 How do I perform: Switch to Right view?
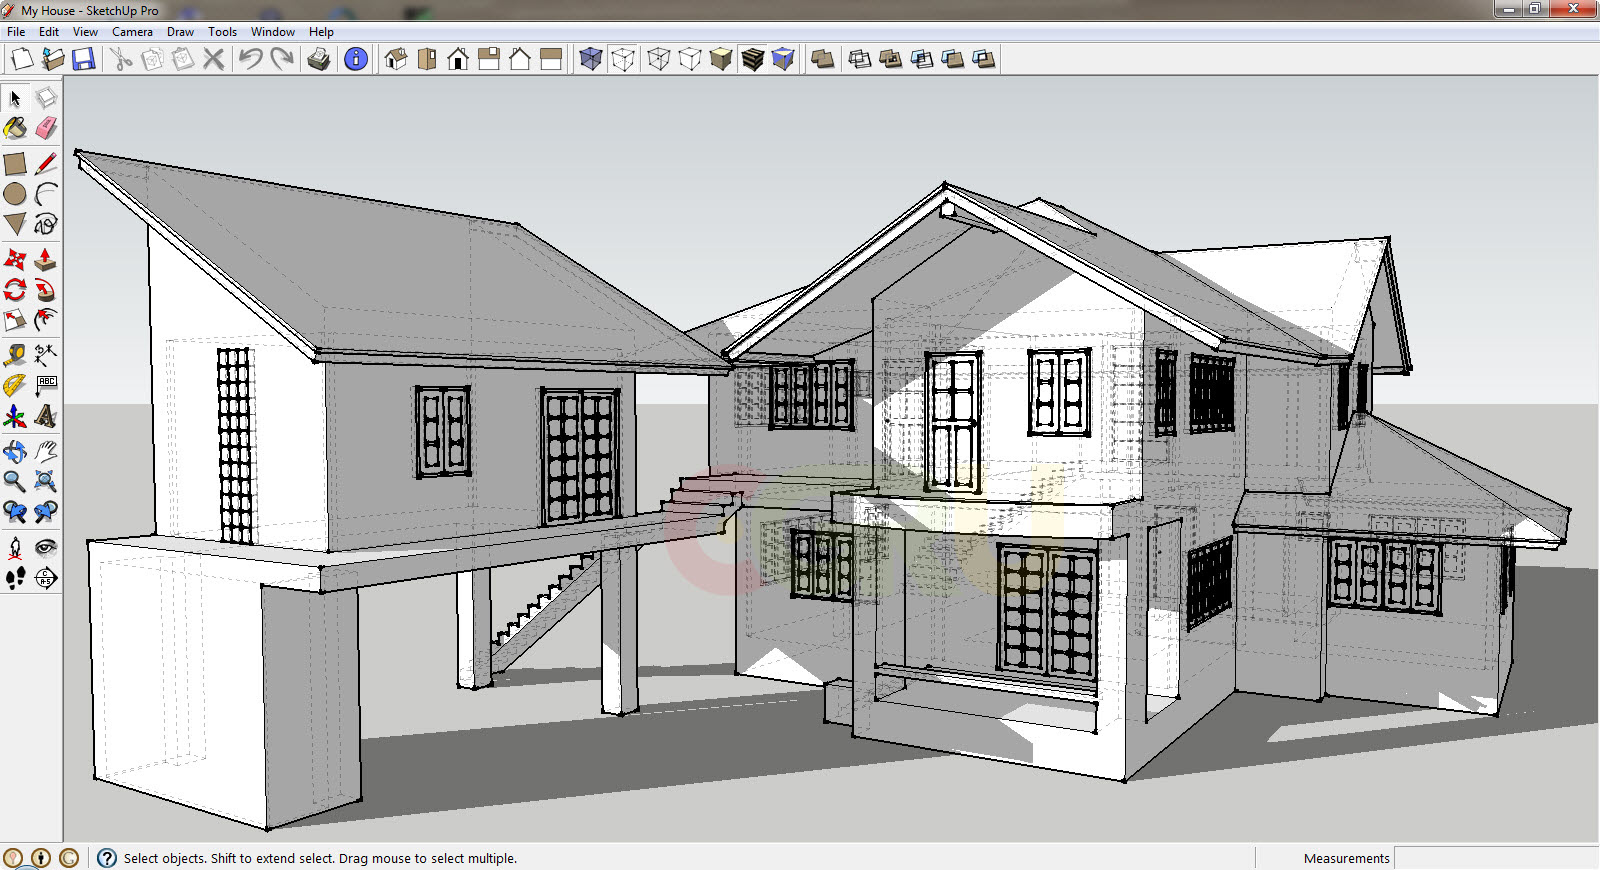489,59
